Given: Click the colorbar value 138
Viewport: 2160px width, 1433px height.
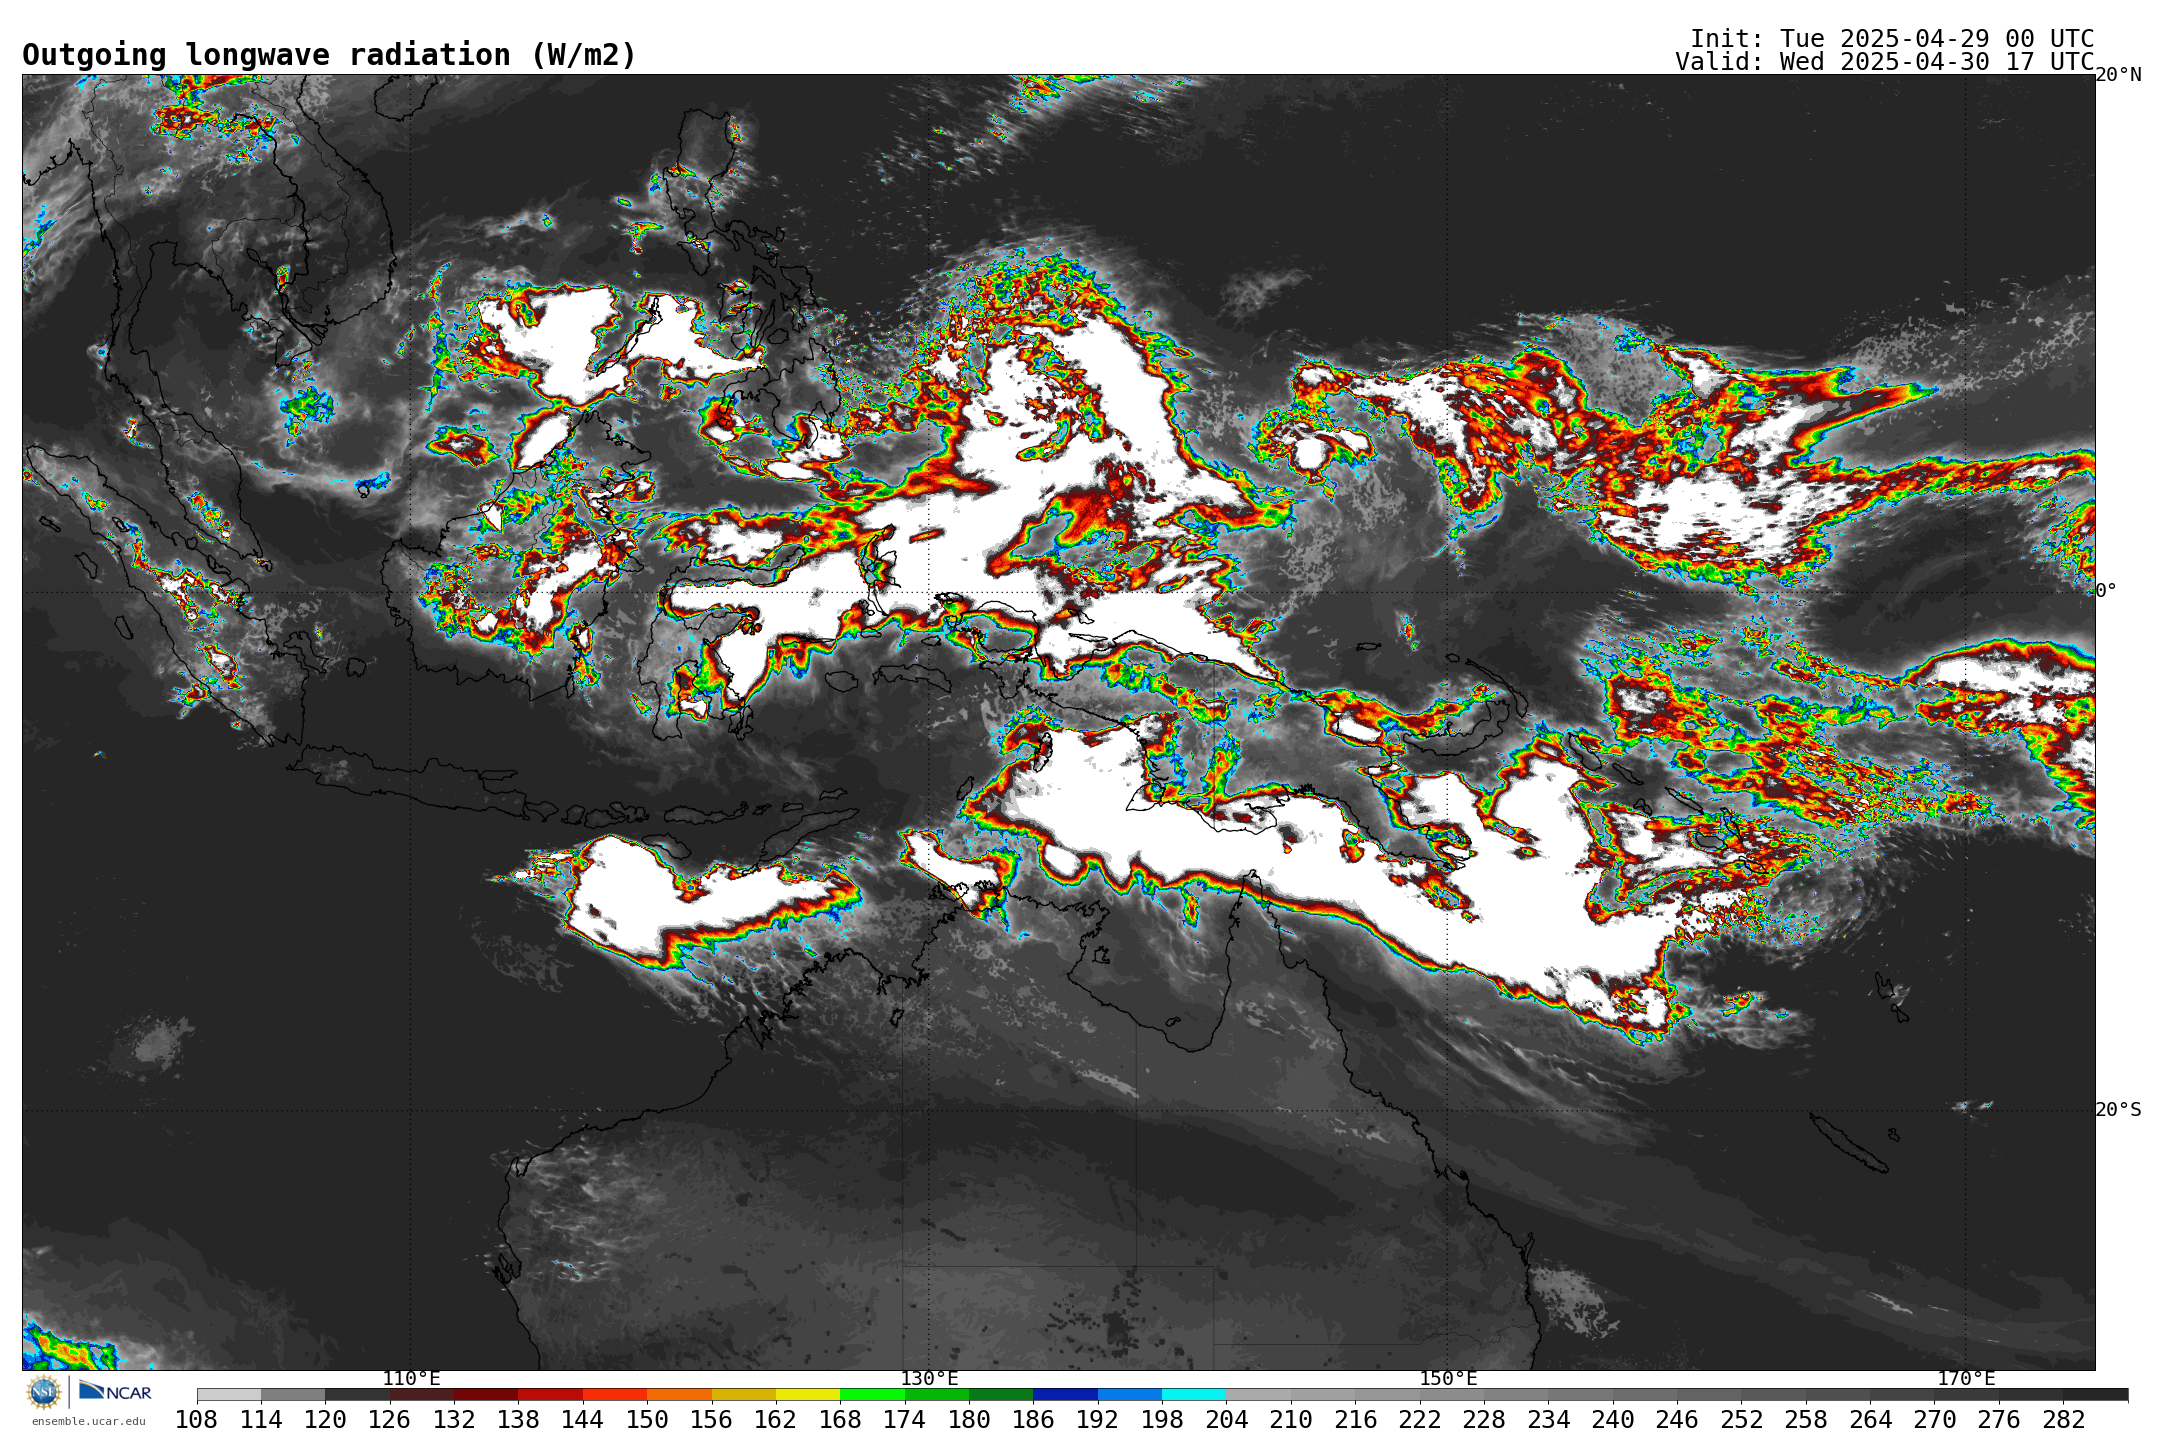Looking at the screenshot, I should (x=518, y=1420).
